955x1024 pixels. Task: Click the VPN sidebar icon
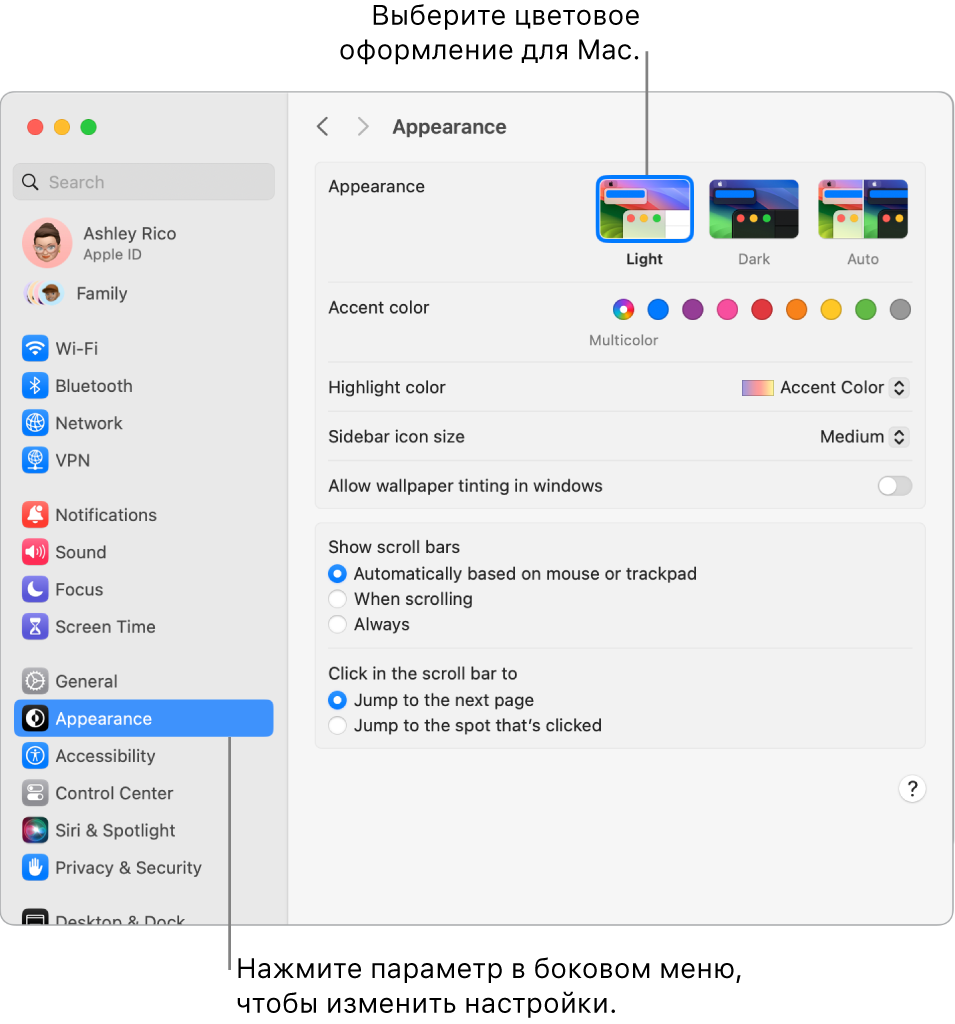pos(35,460)
